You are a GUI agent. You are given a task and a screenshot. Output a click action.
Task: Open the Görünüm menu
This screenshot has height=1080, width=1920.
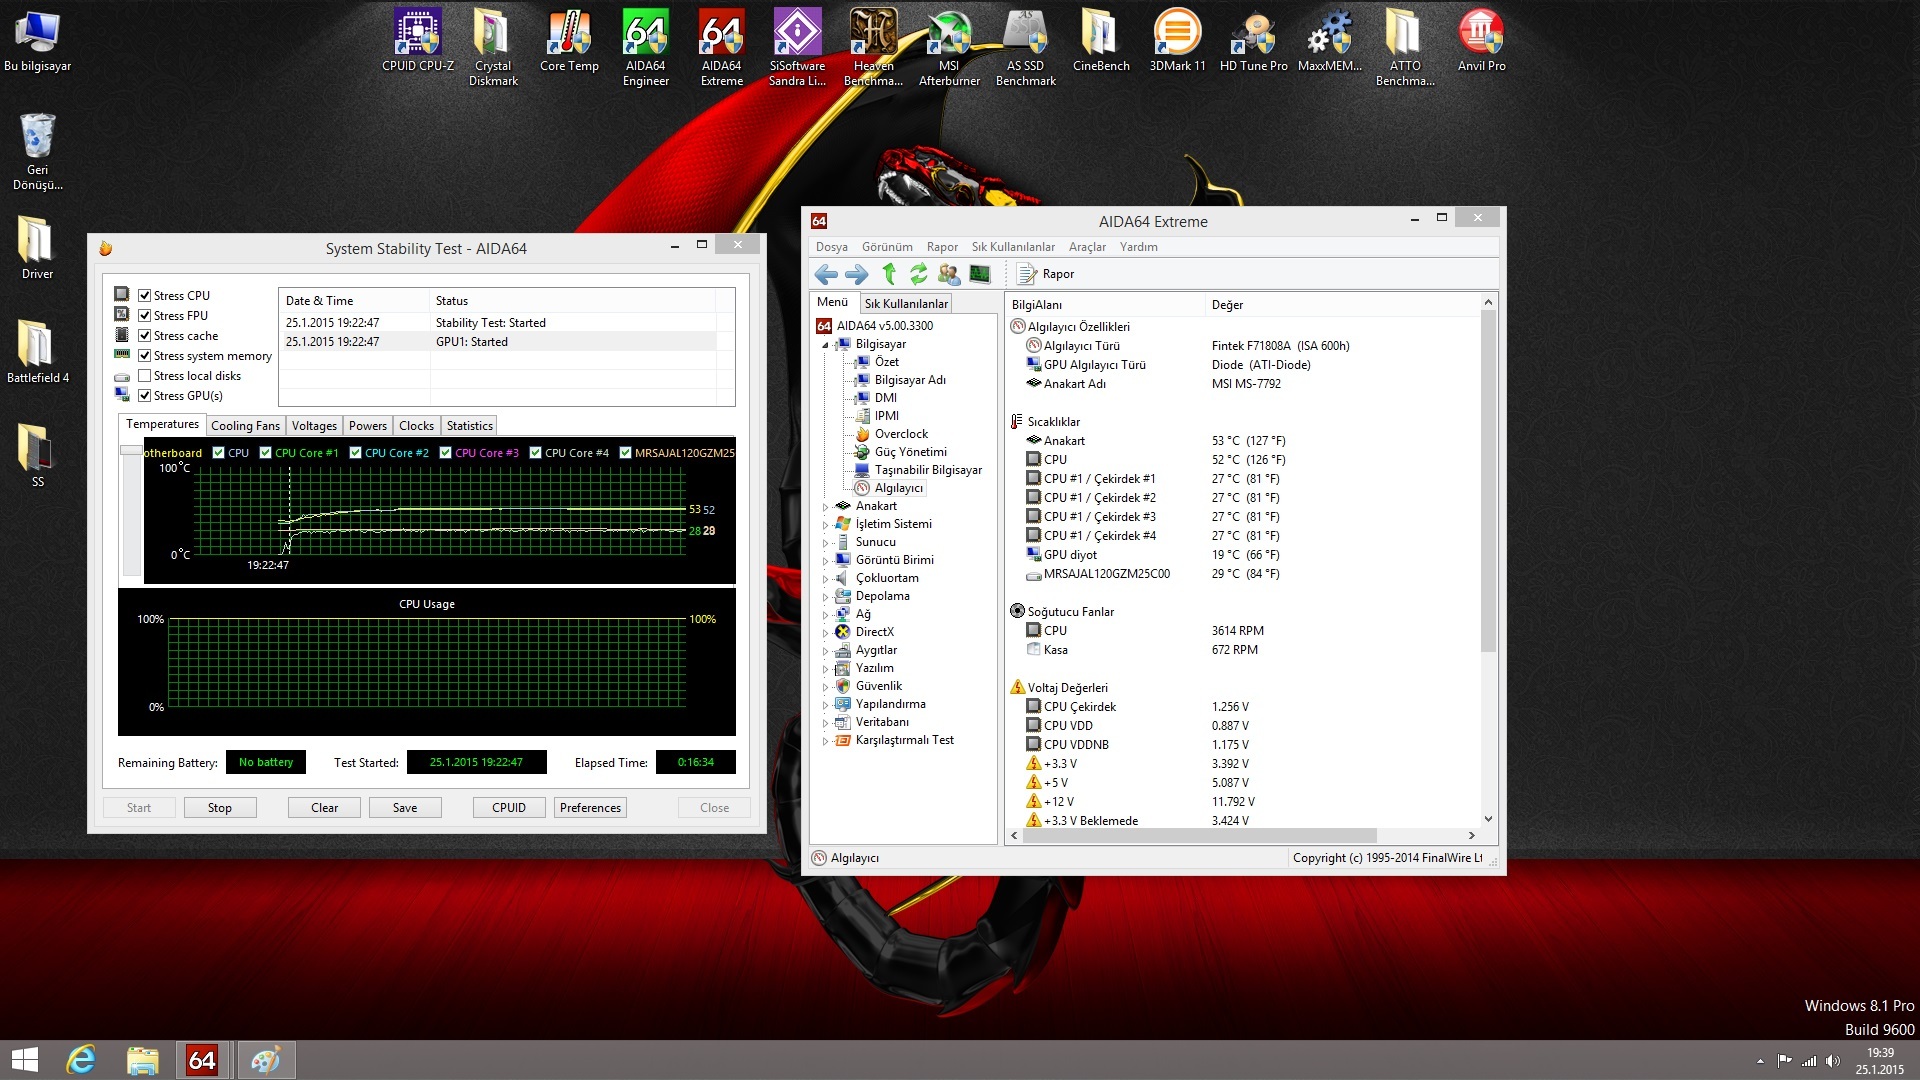point(887,247)
